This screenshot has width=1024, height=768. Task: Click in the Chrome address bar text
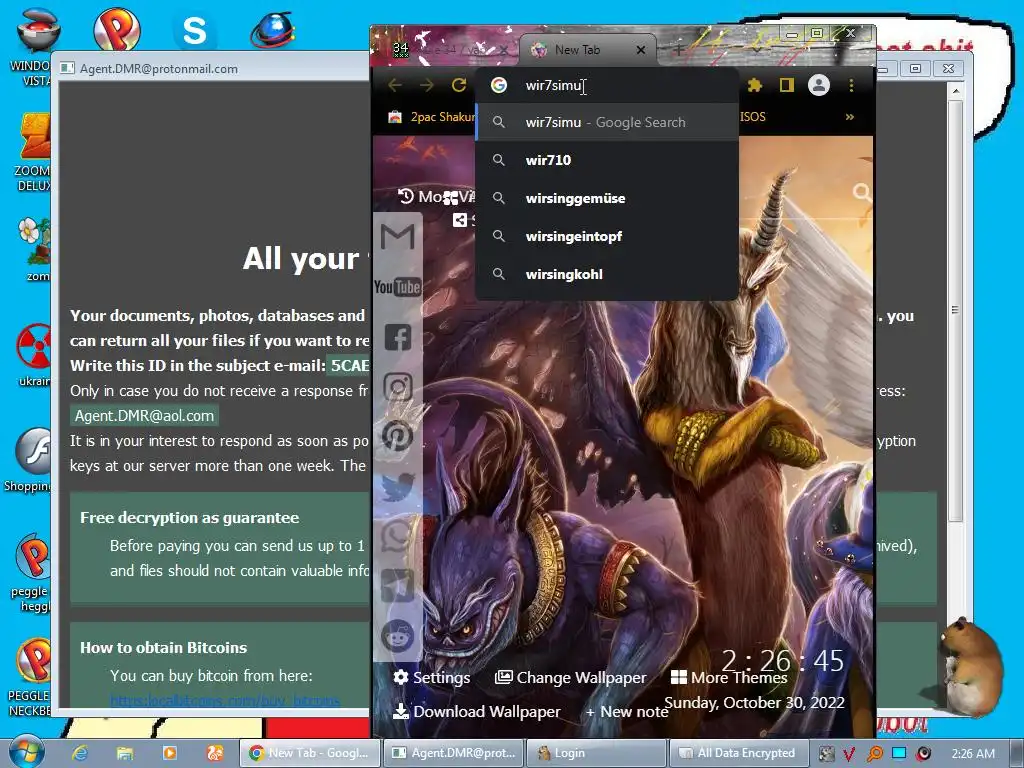[x=552, y=85]
